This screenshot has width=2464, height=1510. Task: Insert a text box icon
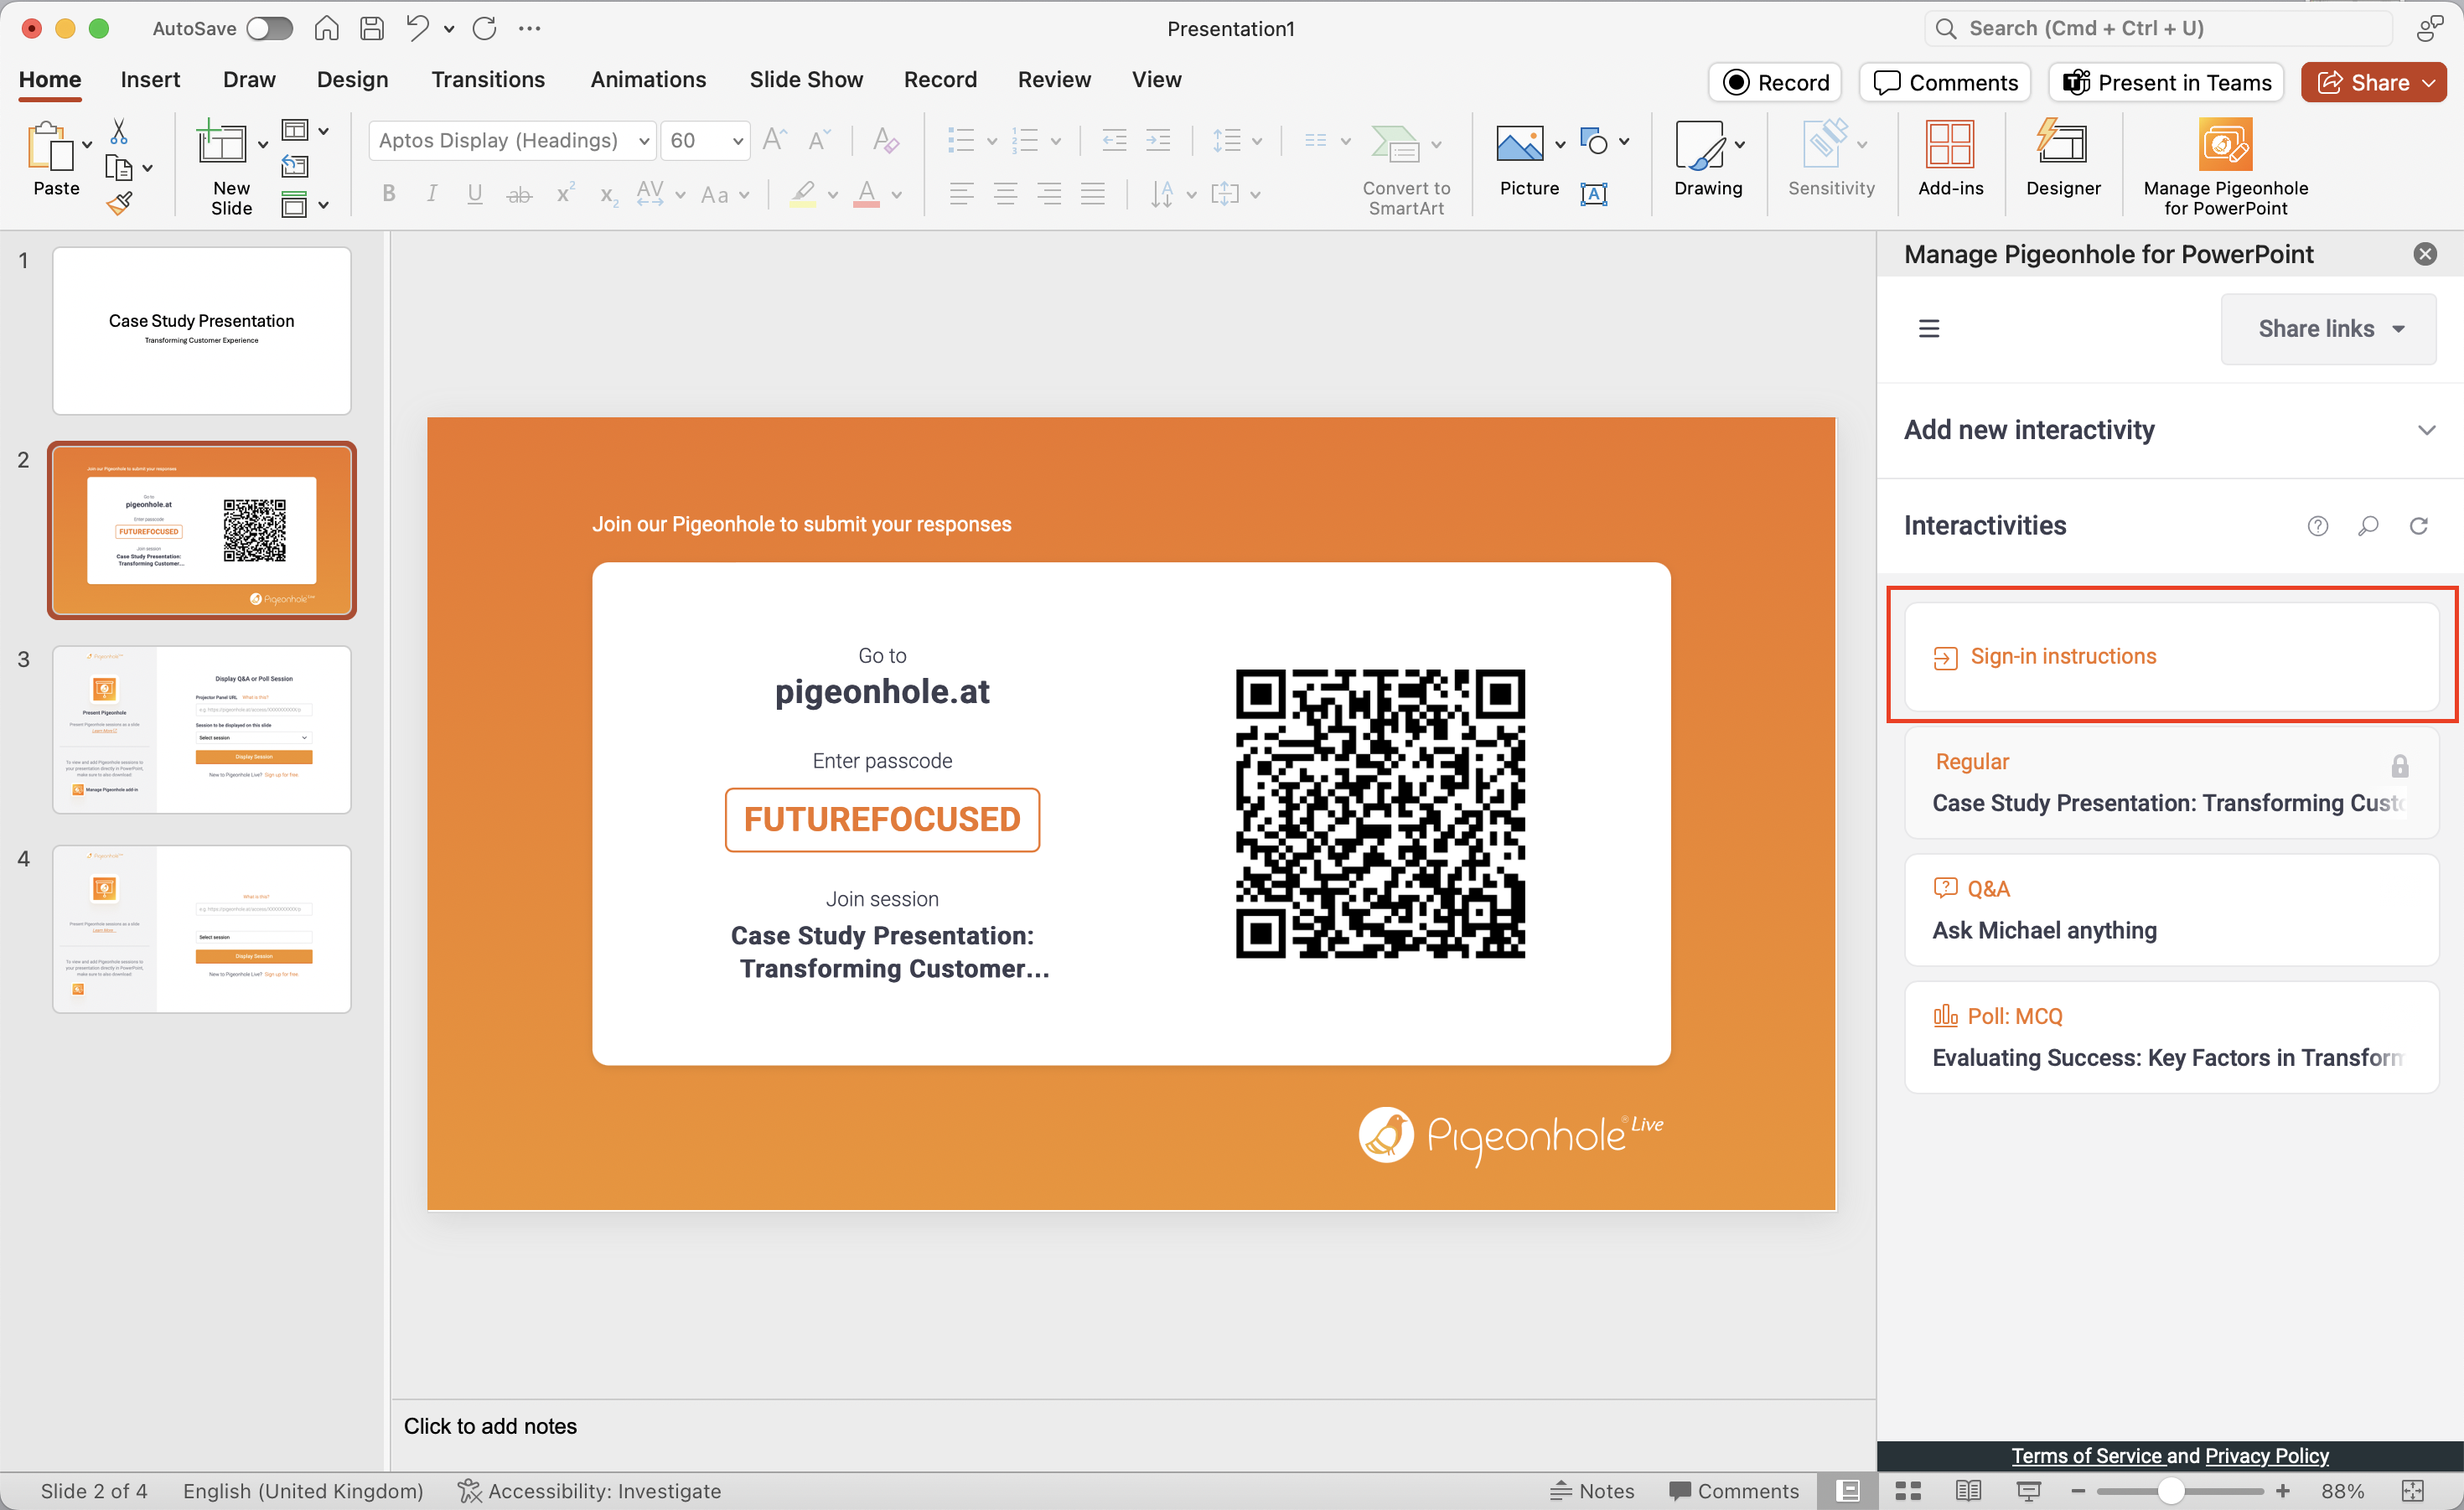(1594, 193)
